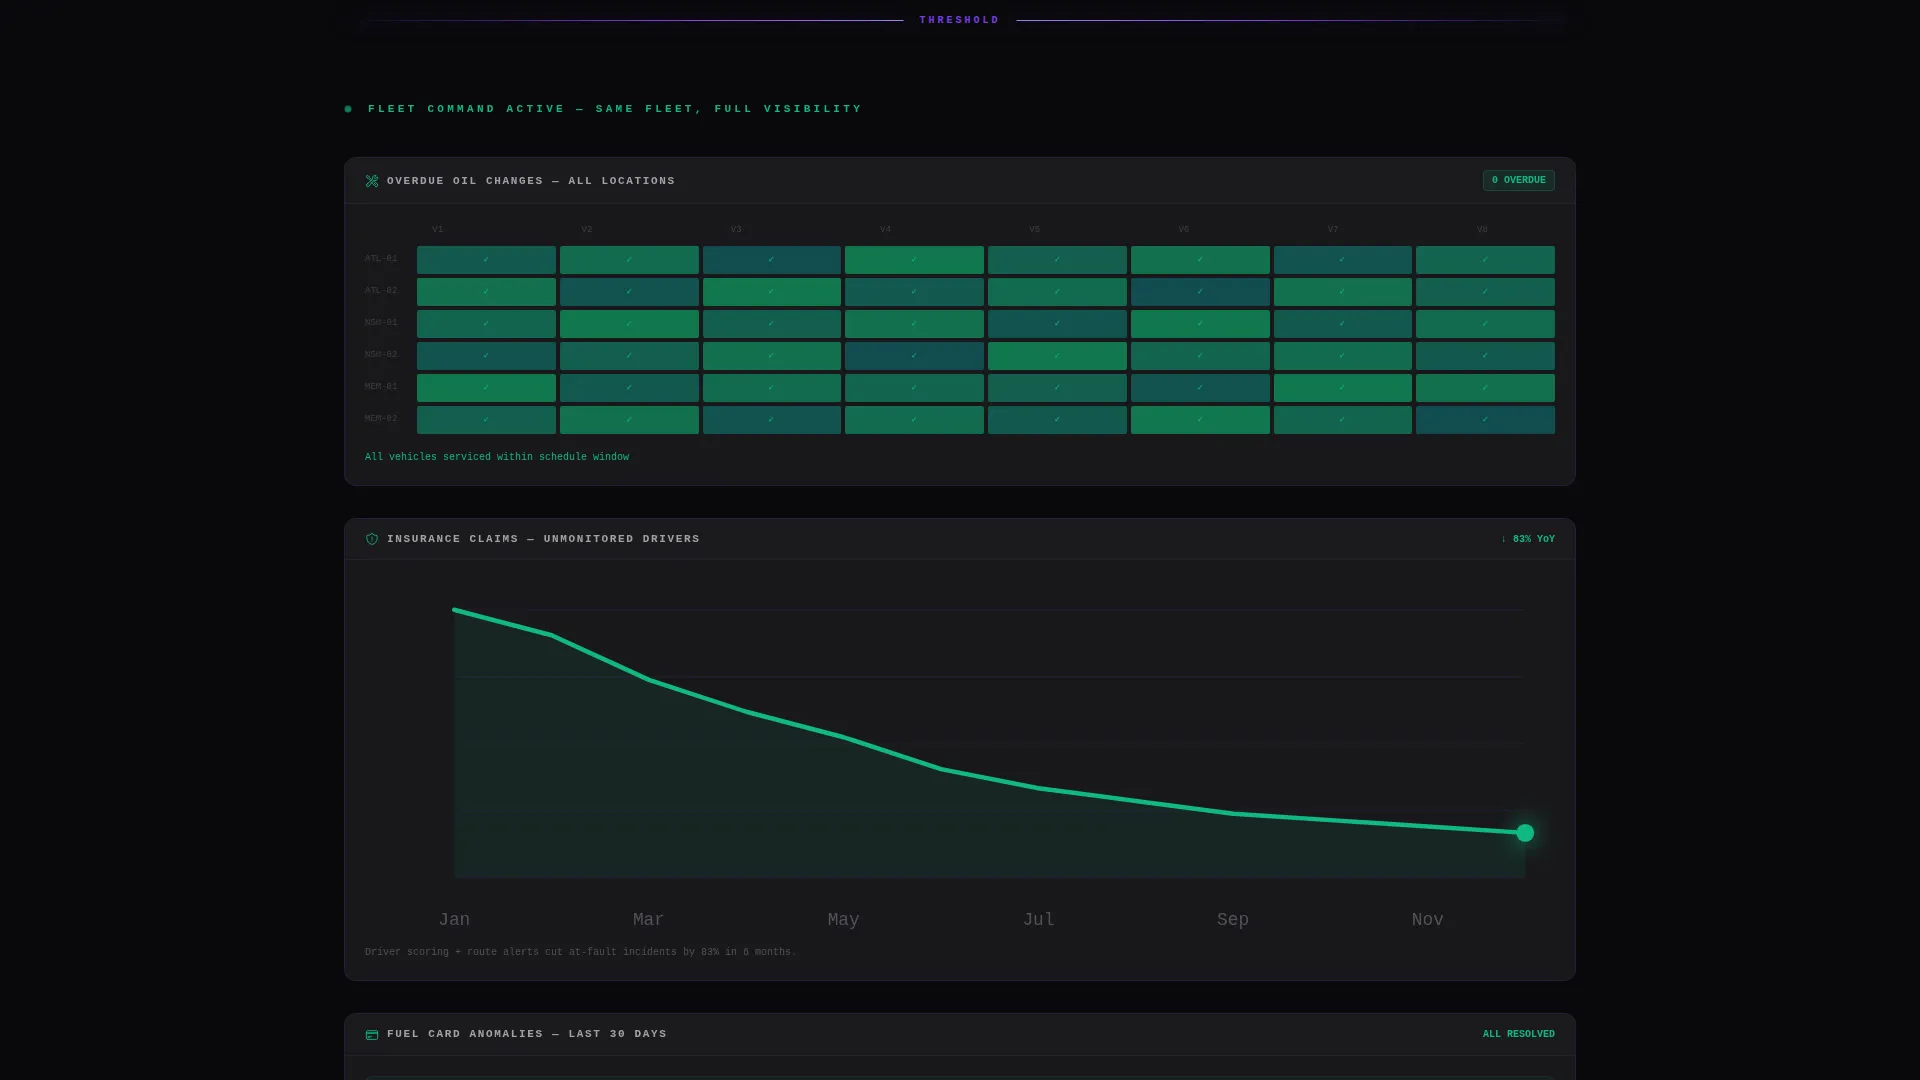
Task: Select the THRESHOLD divider label
Action: click(x=959, y=20)
